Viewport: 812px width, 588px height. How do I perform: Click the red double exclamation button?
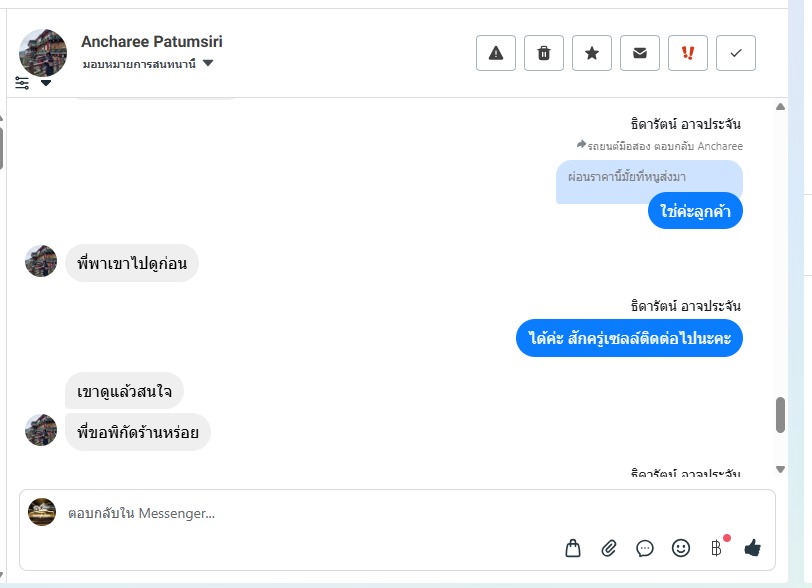tap(688, 53)
